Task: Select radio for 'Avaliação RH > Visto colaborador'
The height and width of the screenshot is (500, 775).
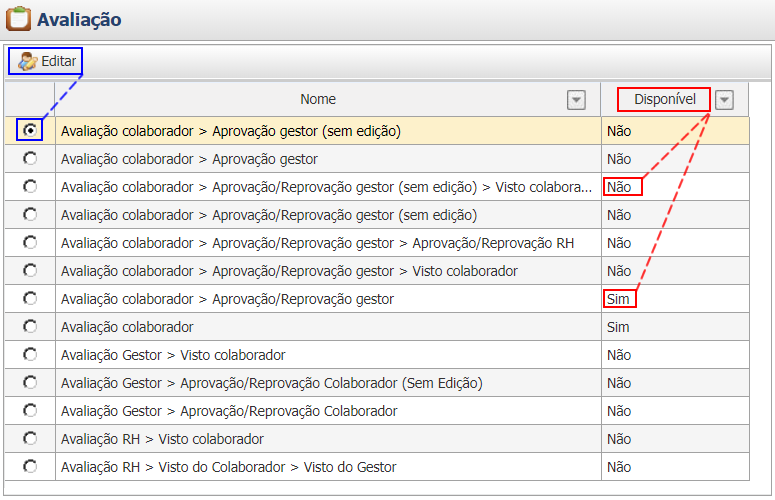Action: [30, 438]
